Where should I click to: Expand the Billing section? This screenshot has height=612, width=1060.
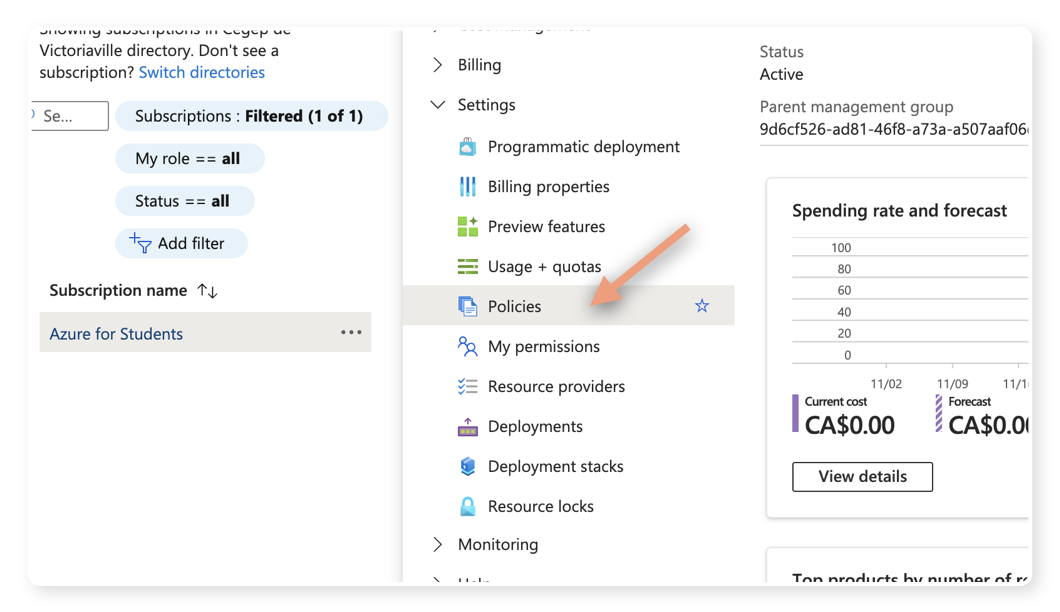point(437,65)
